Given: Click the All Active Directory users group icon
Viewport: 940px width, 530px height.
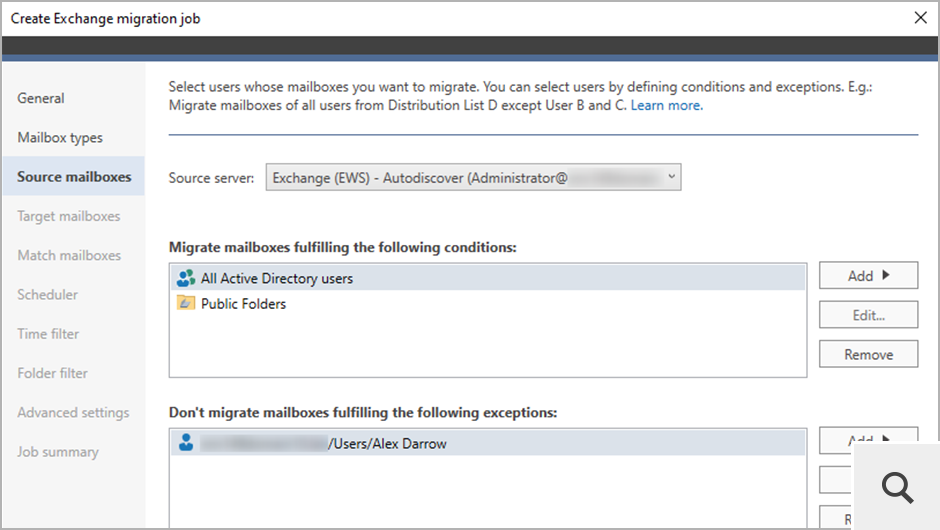Looking at the screenshot, I should (186, 278).
